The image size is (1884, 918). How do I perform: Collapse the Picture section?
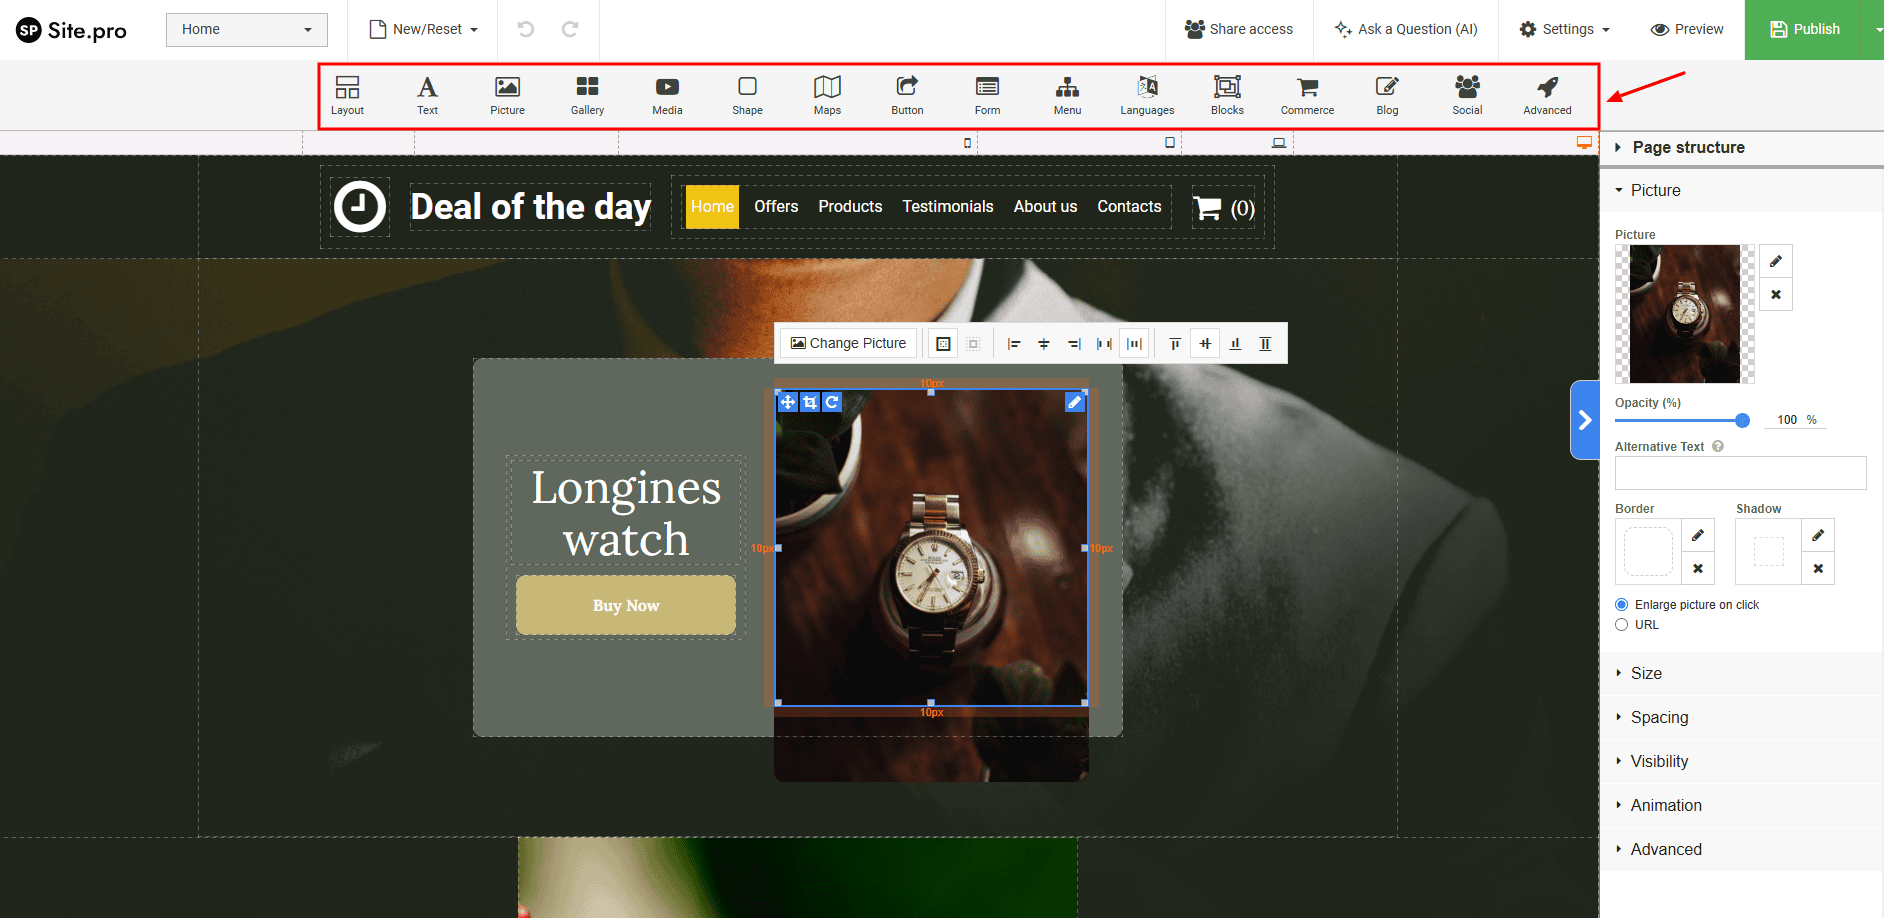[x=1742, y=190]
